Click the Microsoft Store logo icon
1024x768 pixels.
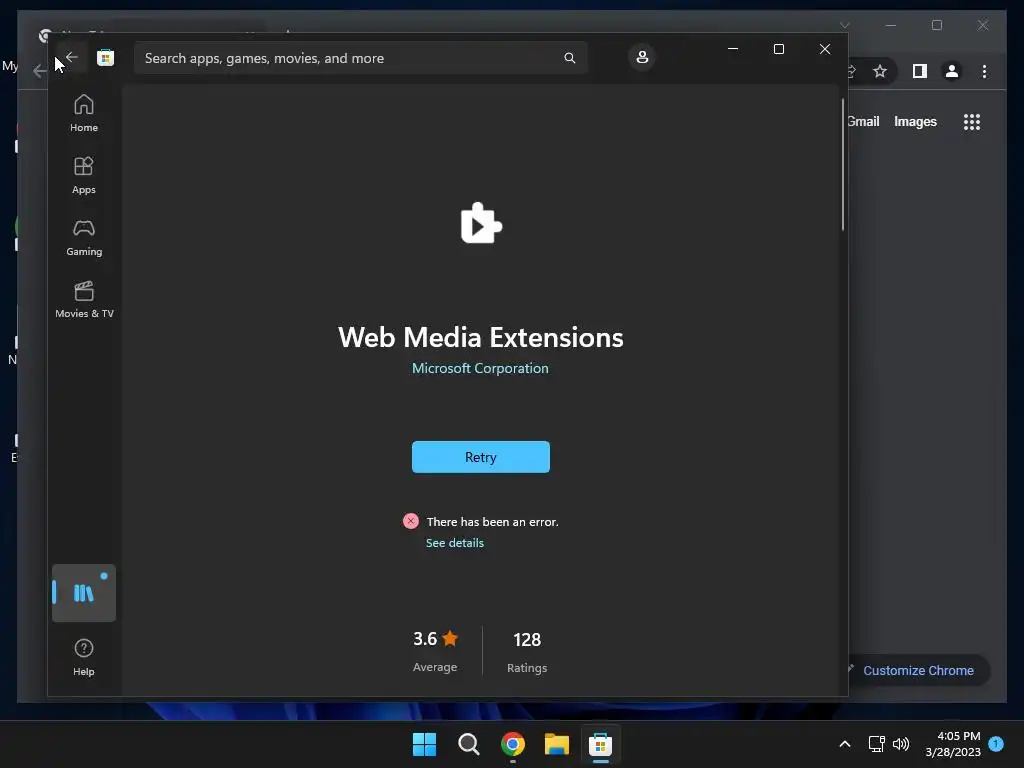(105, 57)
